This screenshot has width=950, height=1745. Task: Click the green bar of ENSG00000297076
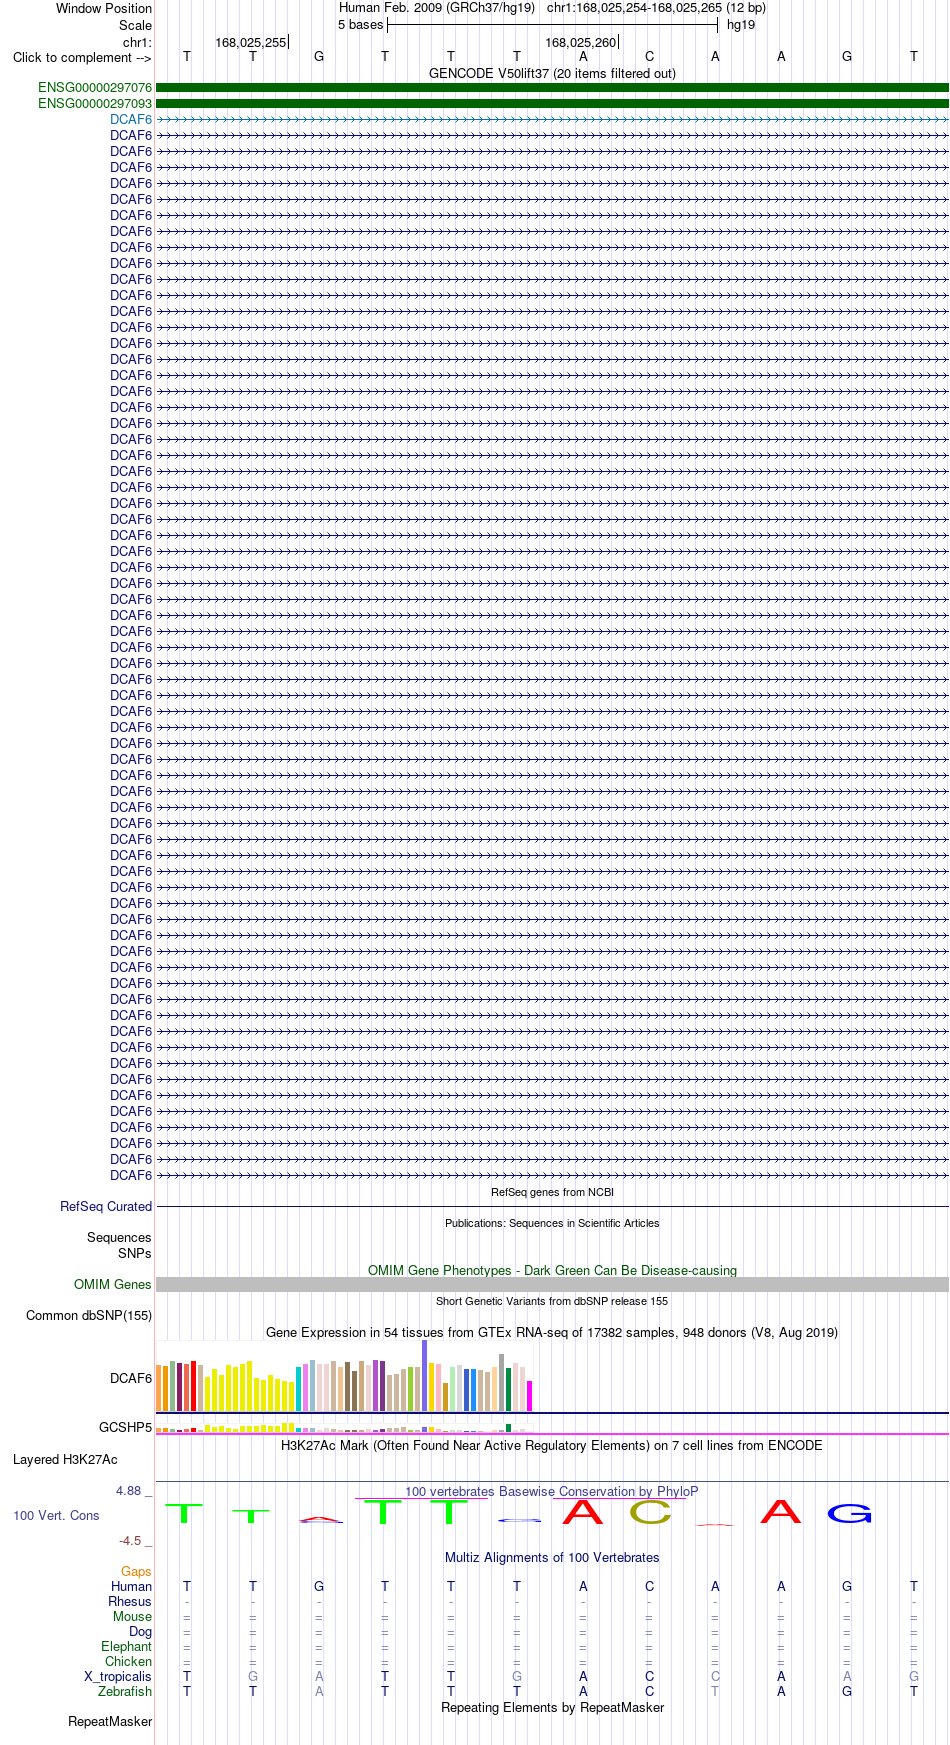[x=552, y=88]
